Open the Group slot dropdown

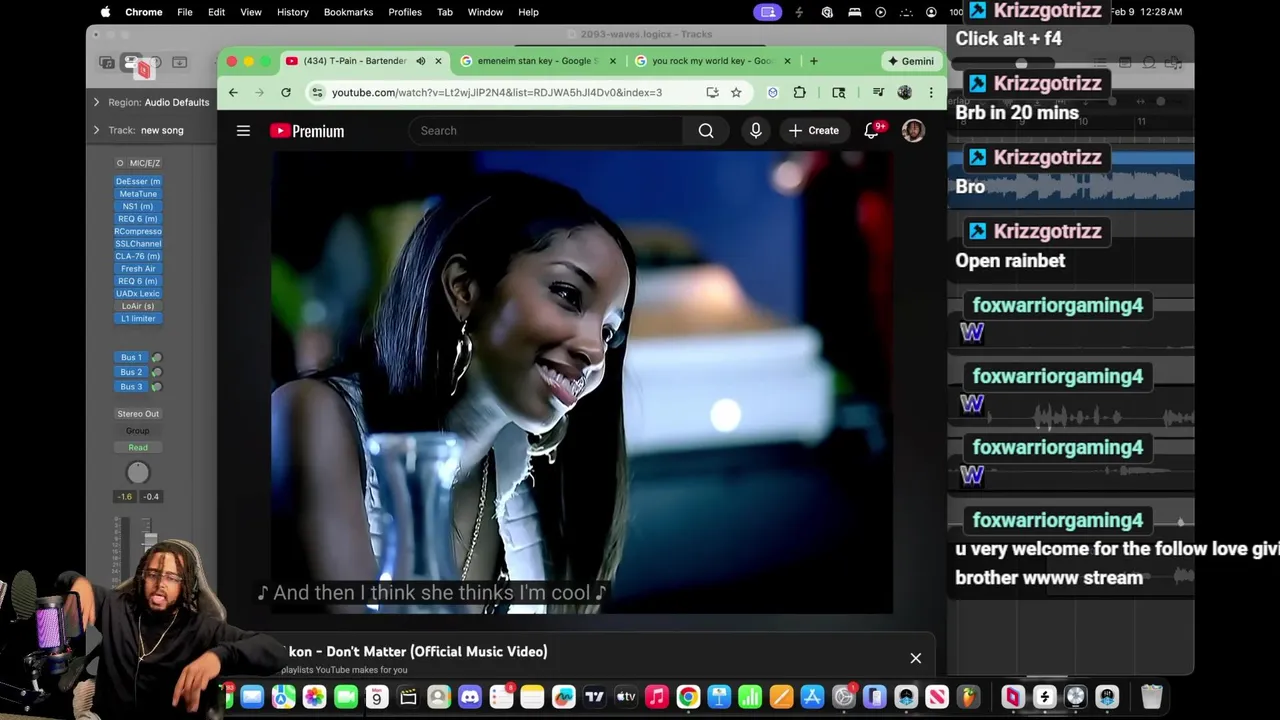(138, 431)
